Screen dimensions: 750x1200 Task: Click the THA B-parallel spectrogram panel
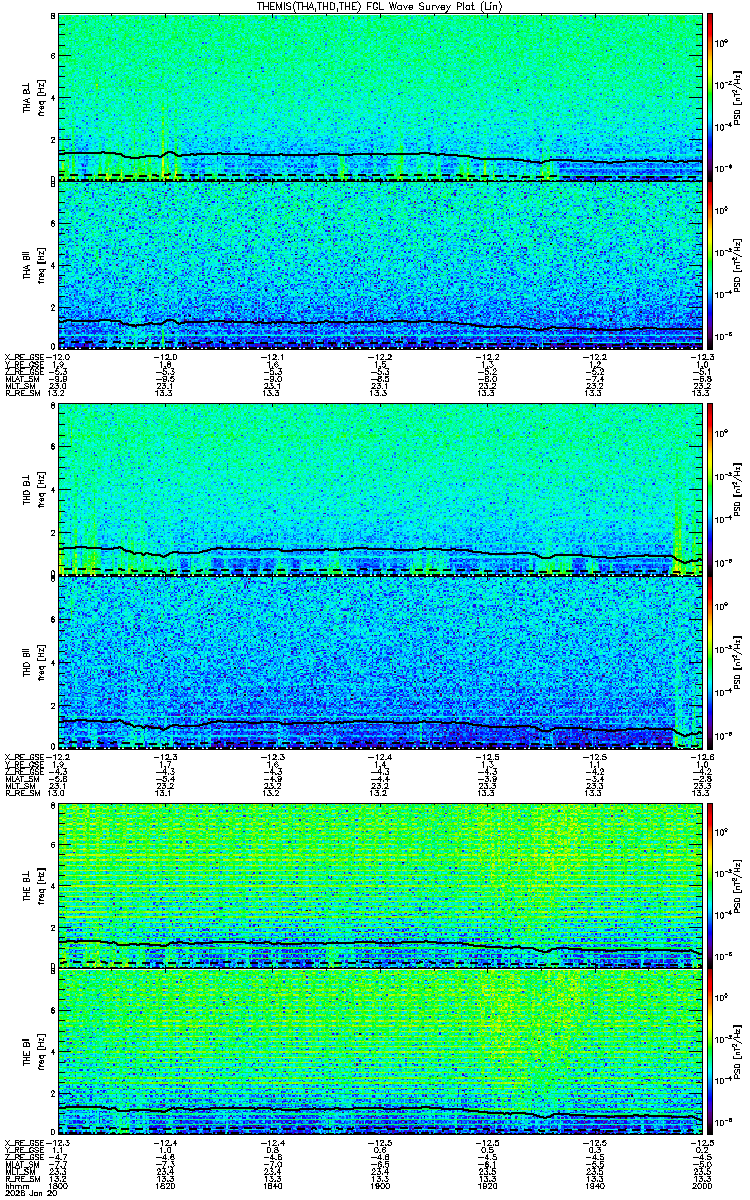point(380,265)
